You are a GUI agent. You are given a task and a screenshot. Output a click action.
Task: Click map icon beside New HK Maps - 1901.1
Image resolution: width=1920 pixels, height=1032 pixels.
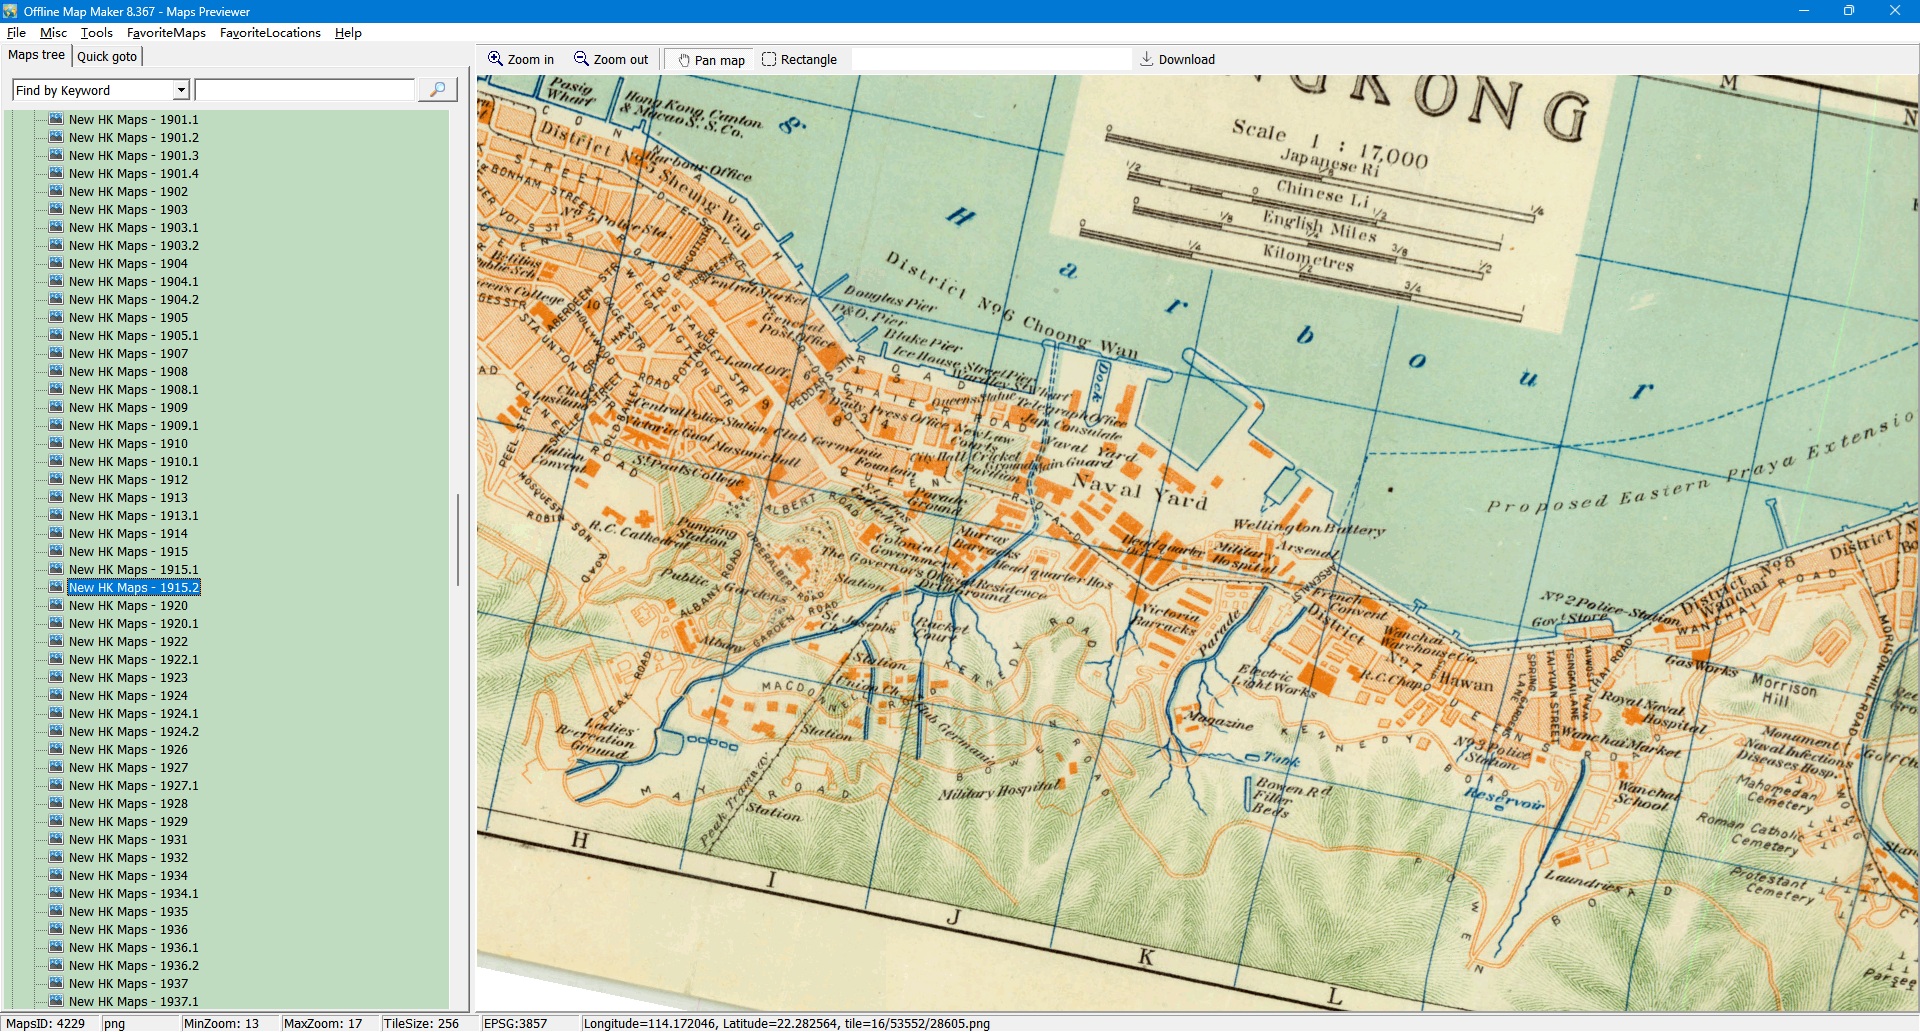[56, 119]
